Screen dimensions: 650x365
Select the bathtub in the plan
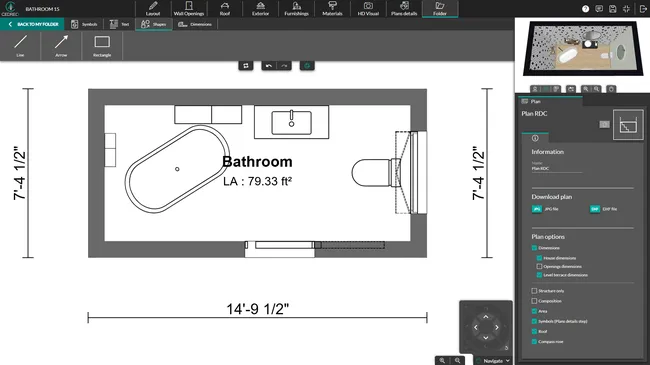click(177, 169)
